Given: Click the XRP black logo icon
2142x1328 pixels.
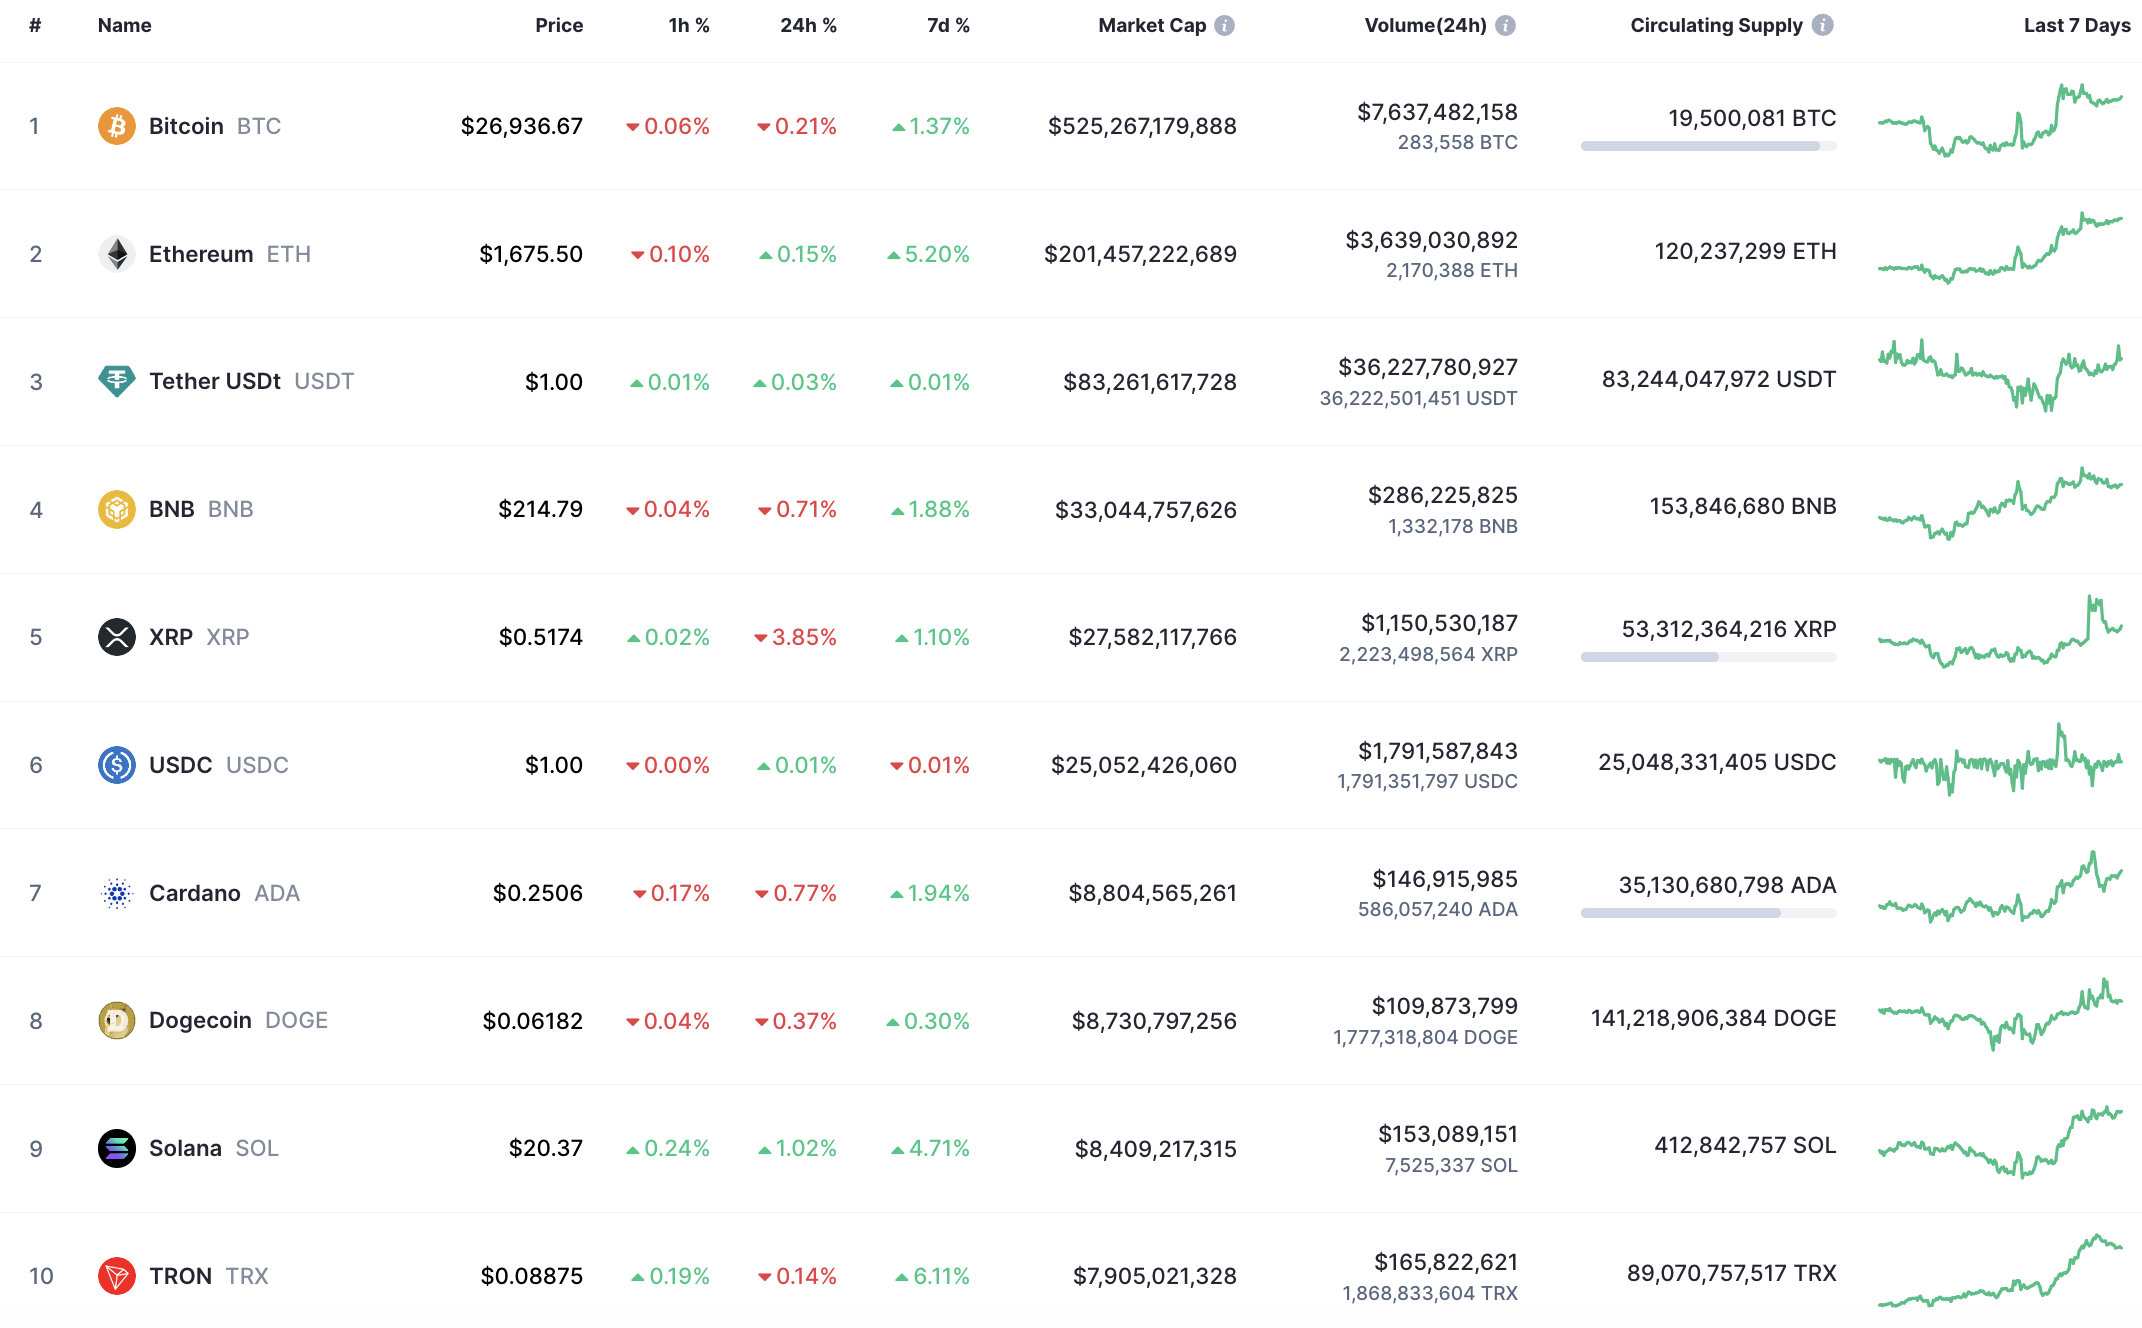Looking at the screenshot, I should pyautogui.click(x=117, y=637).
